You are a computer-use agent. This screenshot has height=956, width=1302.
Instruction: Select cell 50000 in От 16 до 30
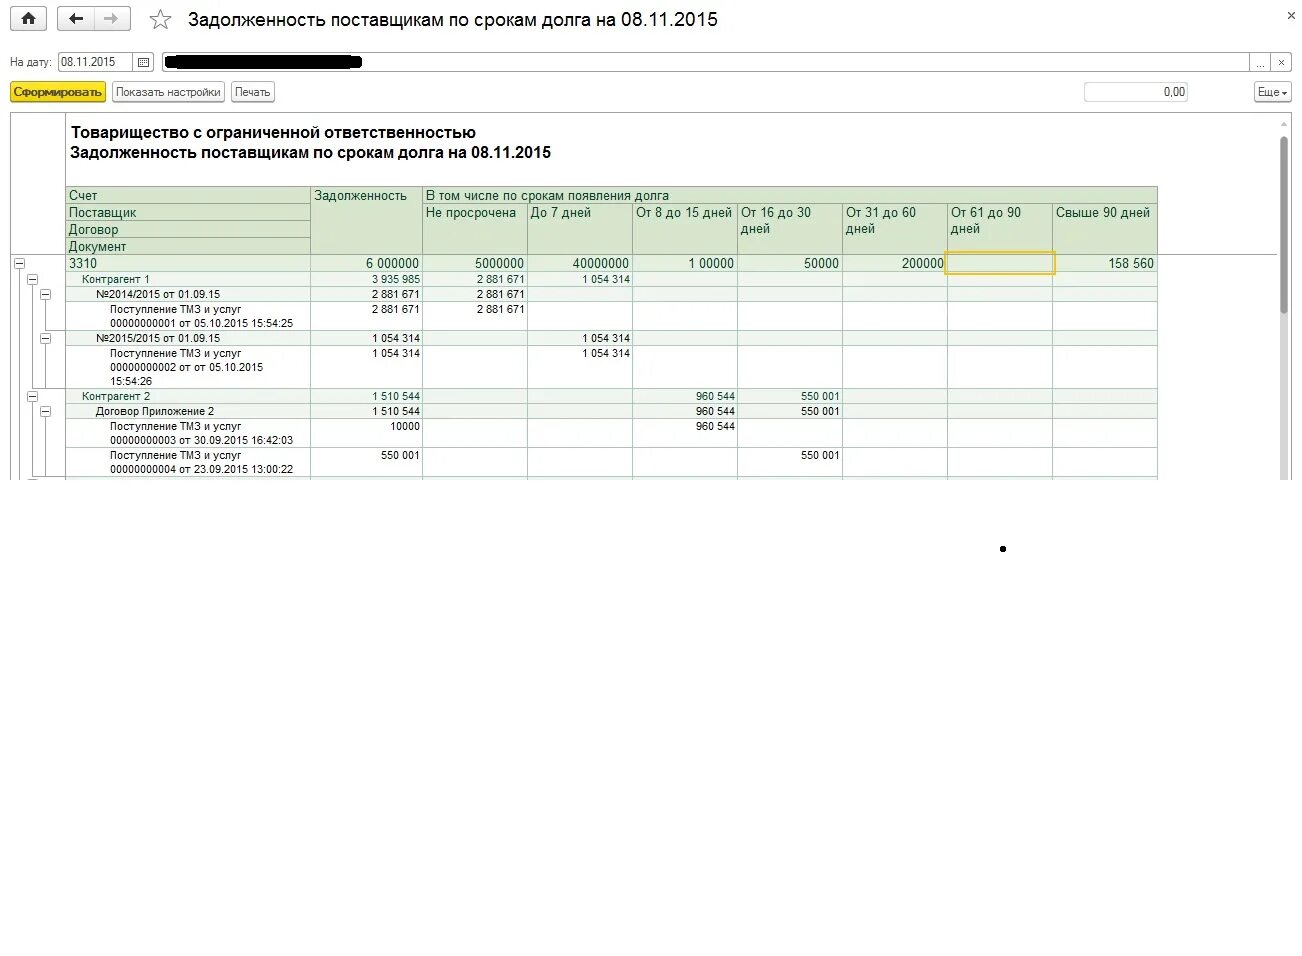(790, 263)
